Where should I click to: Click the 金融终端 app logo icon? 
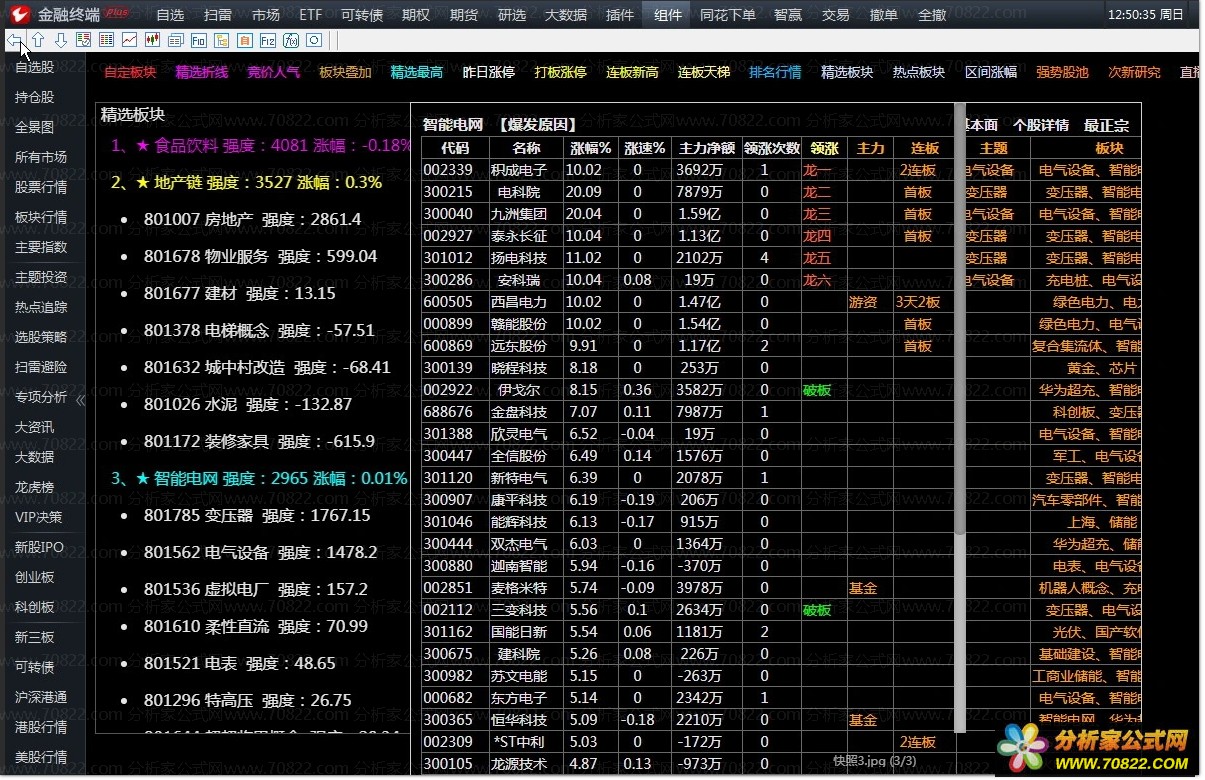[19, 14]
